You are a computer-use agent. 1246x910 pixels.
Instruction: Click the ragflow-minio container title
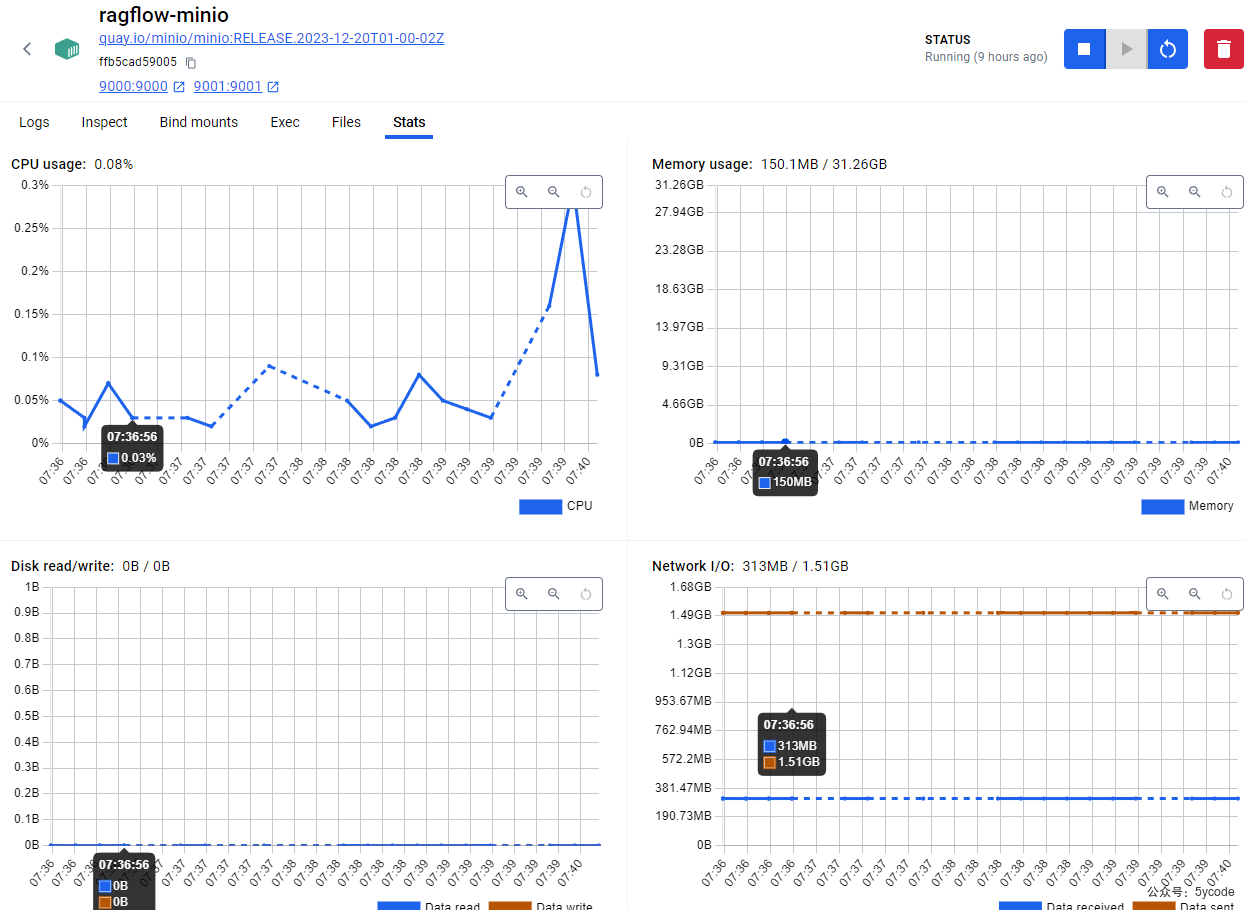click(x=163, y=15)
